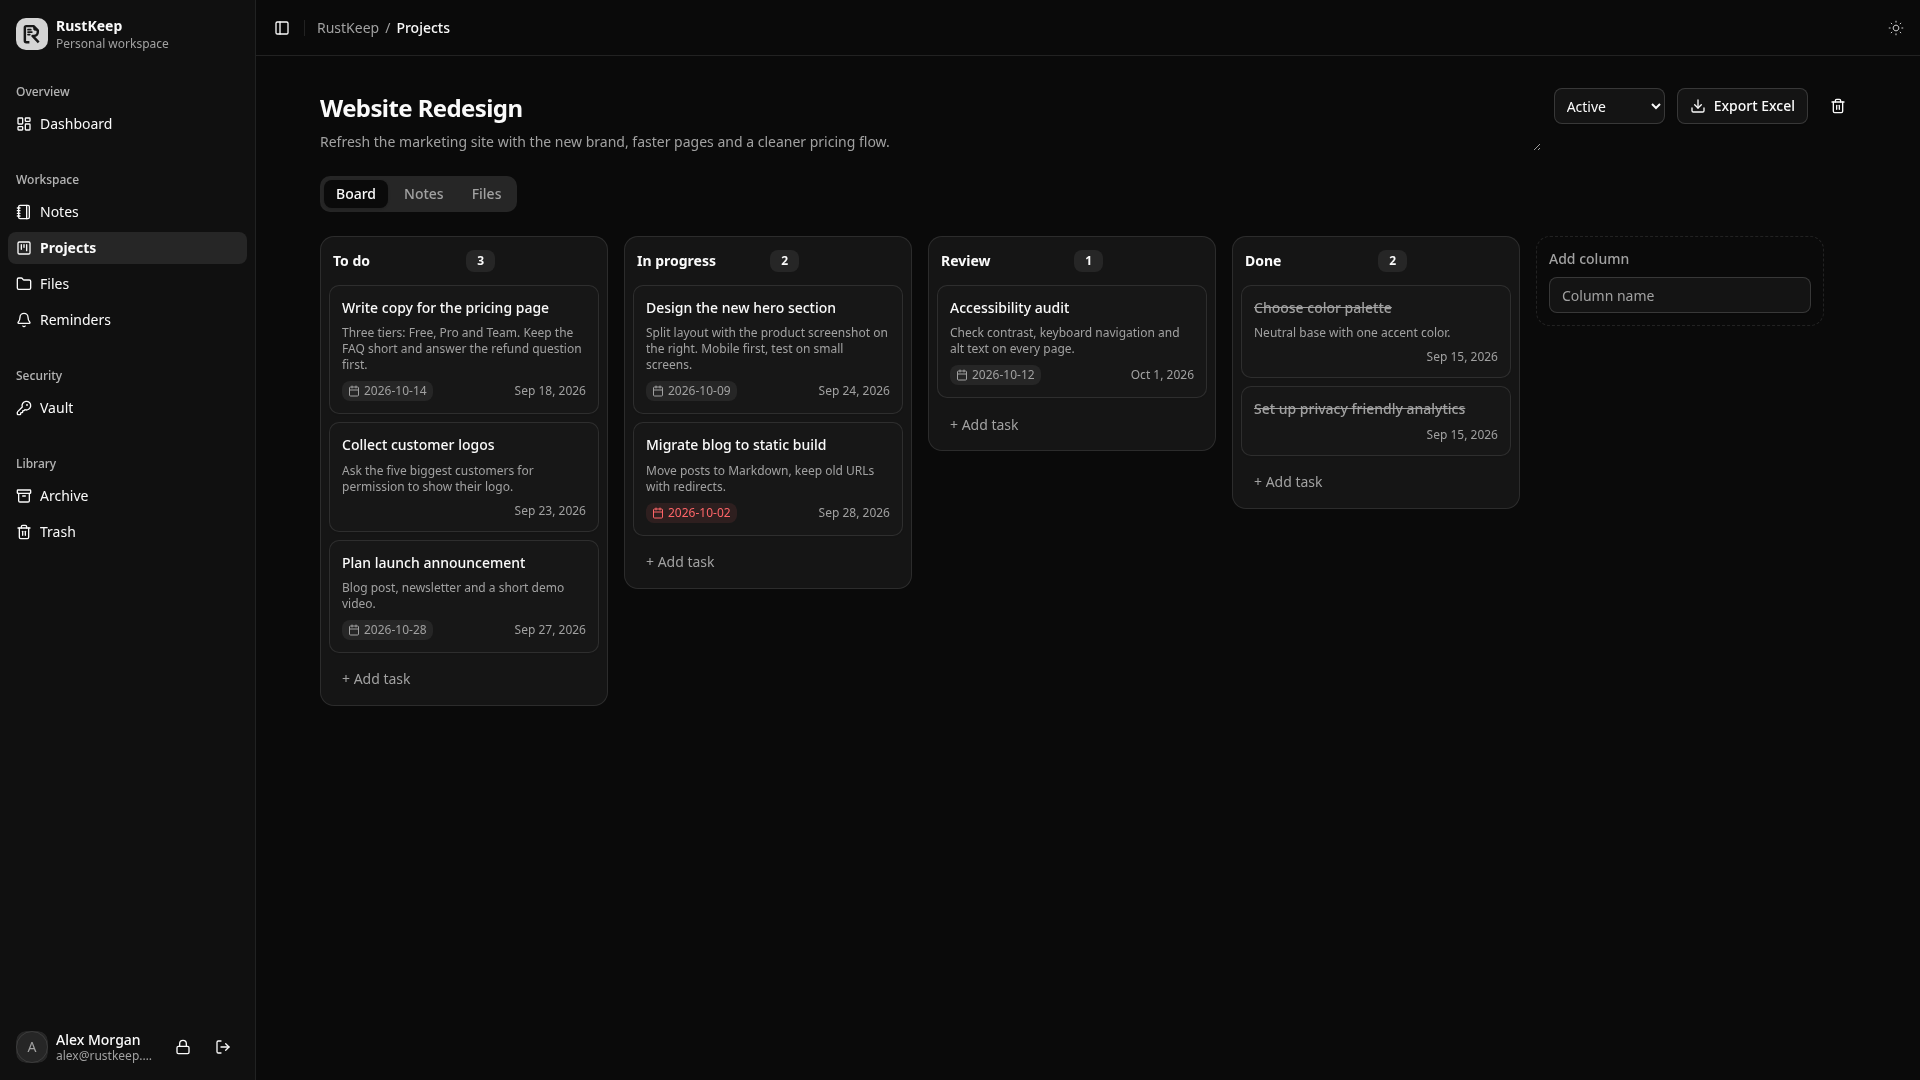Click calendar icon on overdue 2026-10-02 badge

click(658, 513)
